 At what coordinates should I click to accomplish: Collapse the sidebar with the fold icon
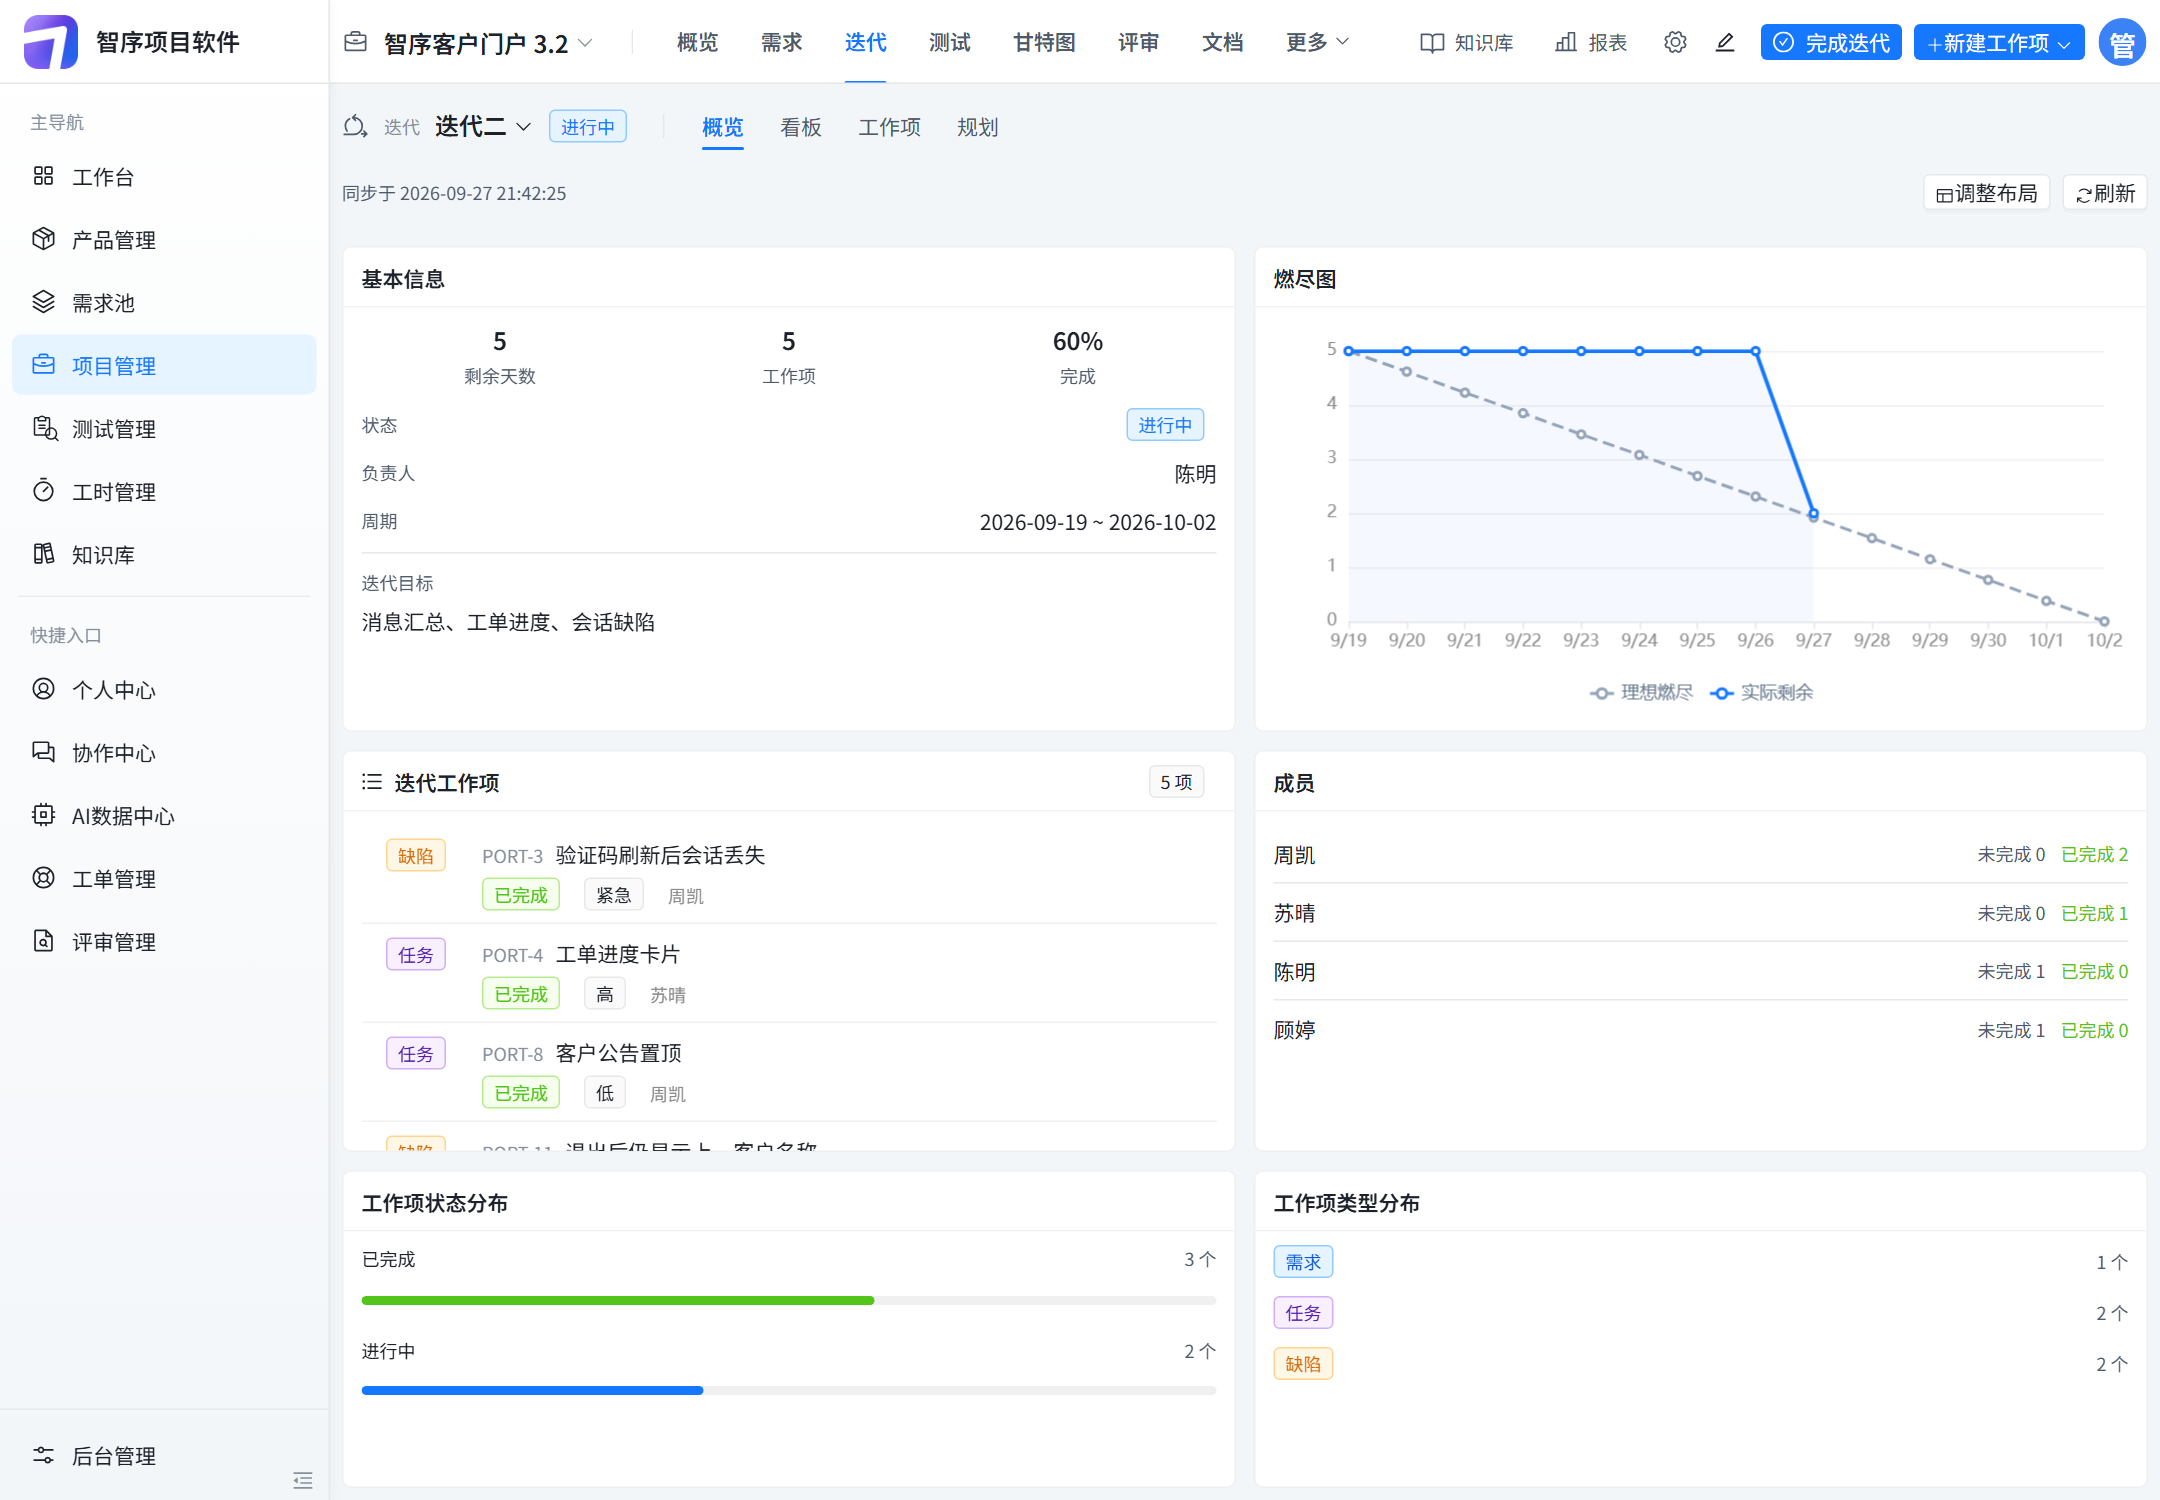[x=303, y=1480]
